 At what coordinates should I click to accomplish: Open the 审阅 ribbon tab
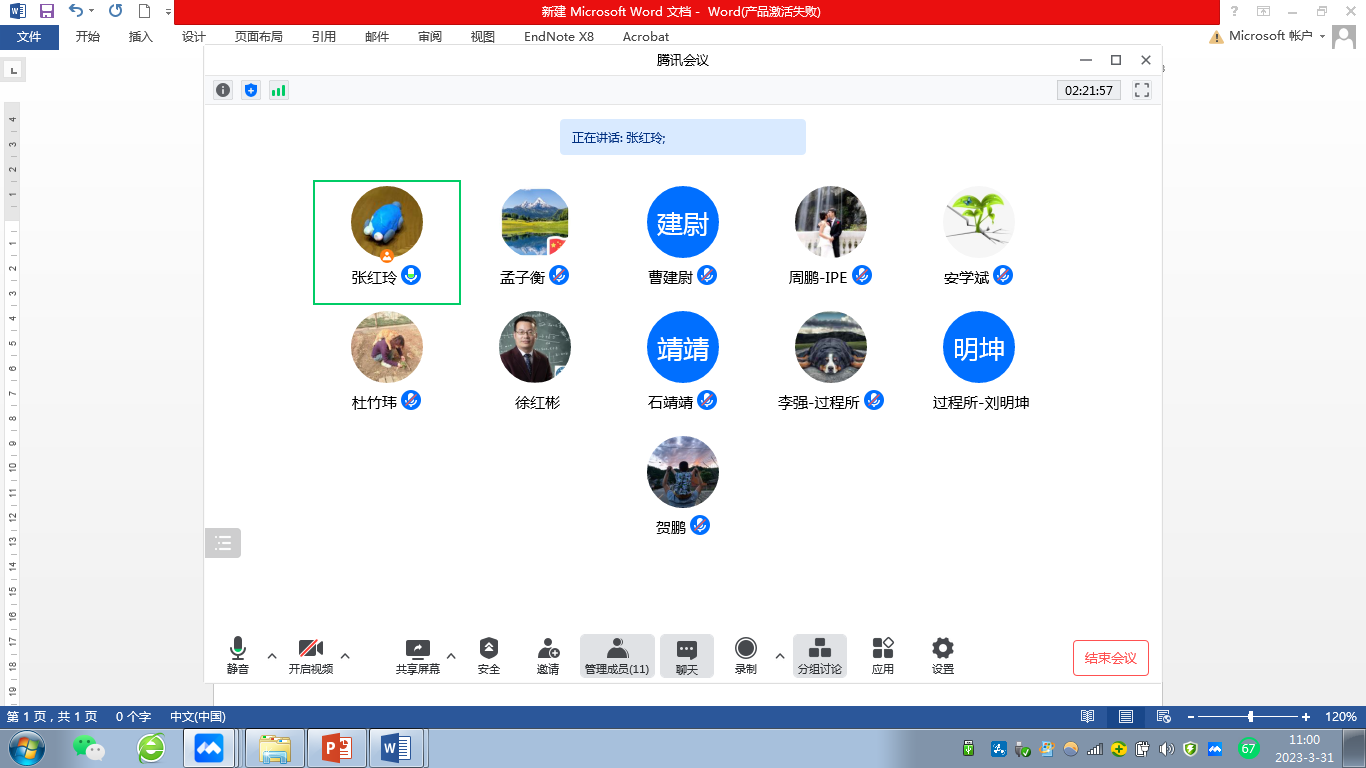tap(430, 37)
